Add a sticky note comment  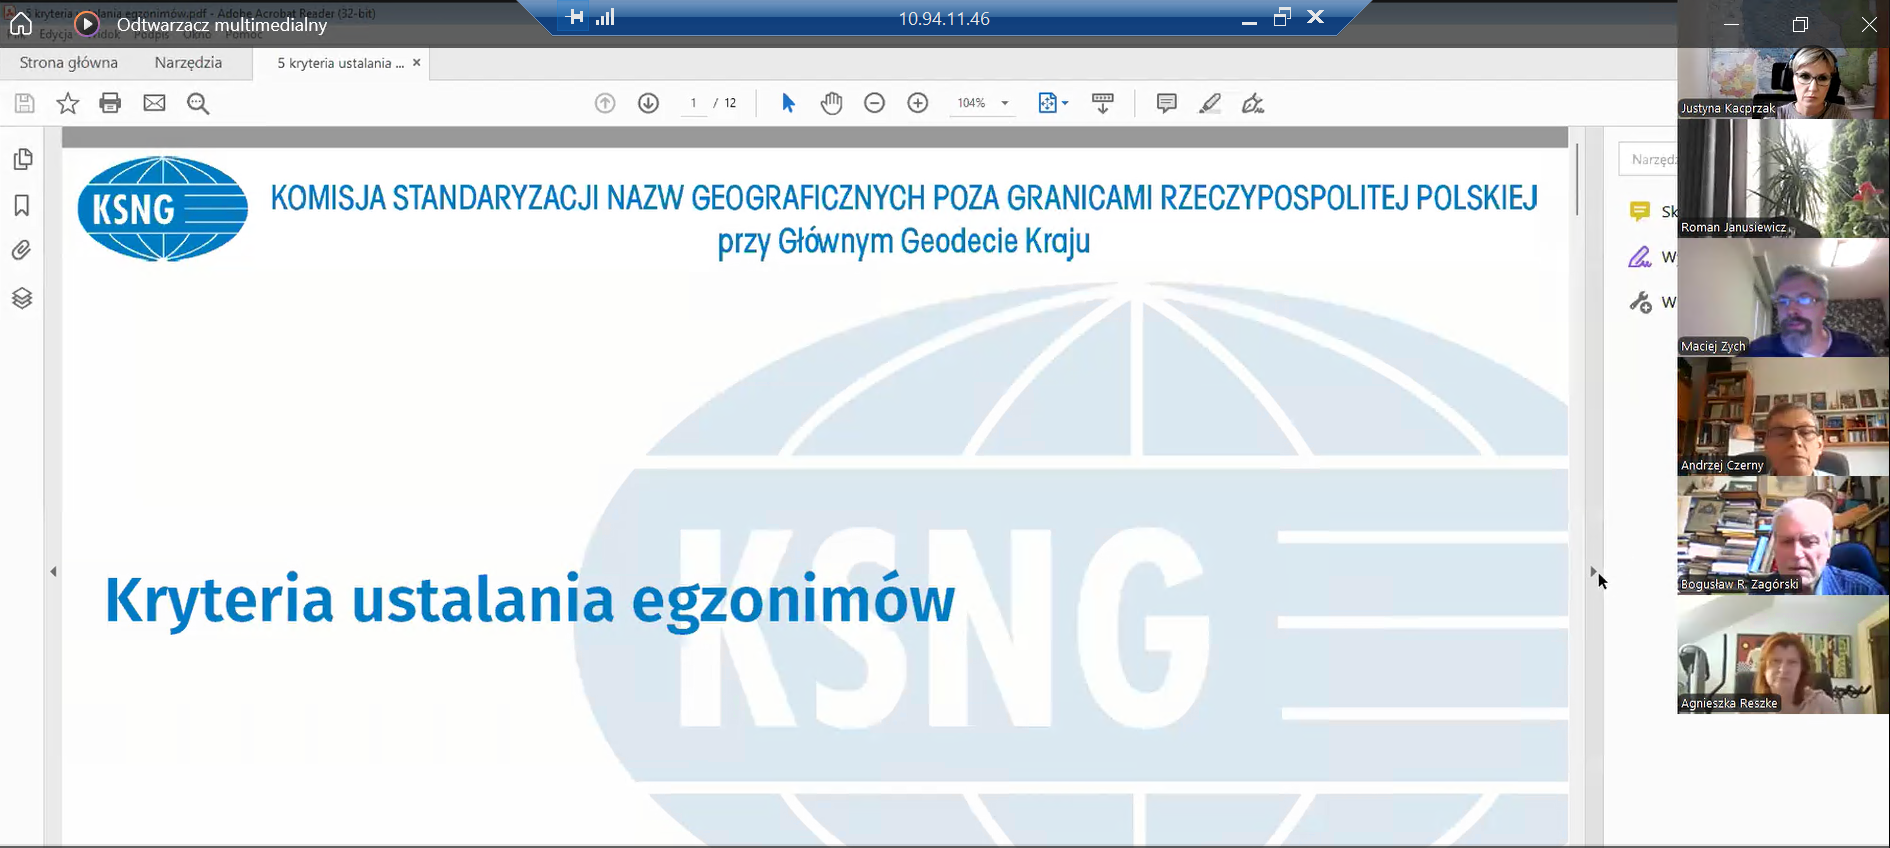tap(1166, 103)
